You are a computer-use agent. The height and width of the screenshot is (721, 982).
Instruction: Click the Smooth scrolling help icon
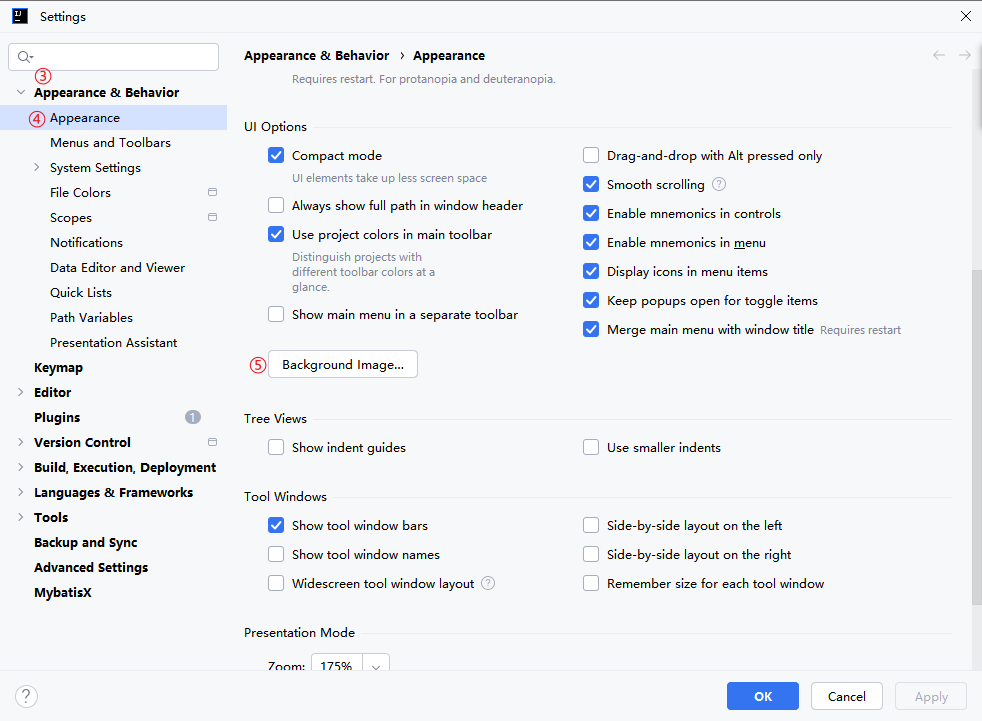tap(719, 184)
